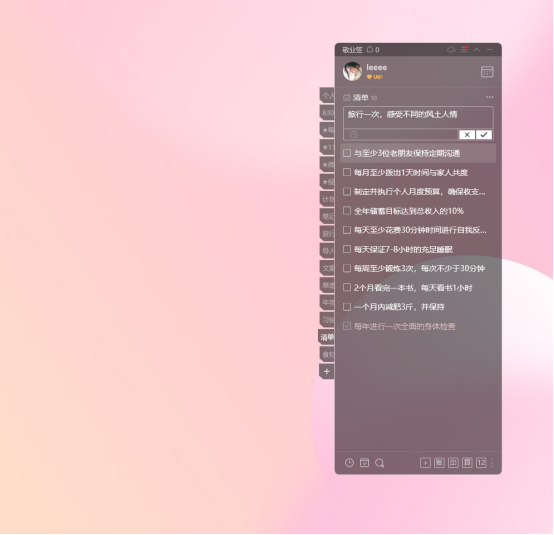Viewport: 554px width, 535px height.
Task: Confirm the new entry with the checkmark button
Action: tap(484, 135)
